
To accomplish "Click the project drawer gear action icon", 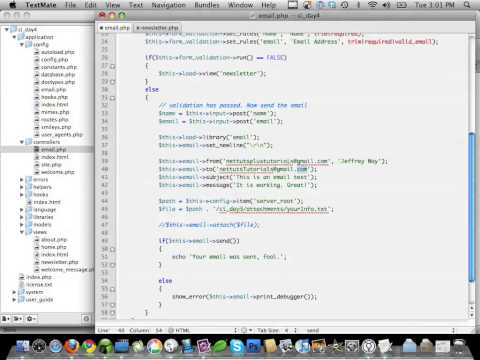I will point(31,319).
